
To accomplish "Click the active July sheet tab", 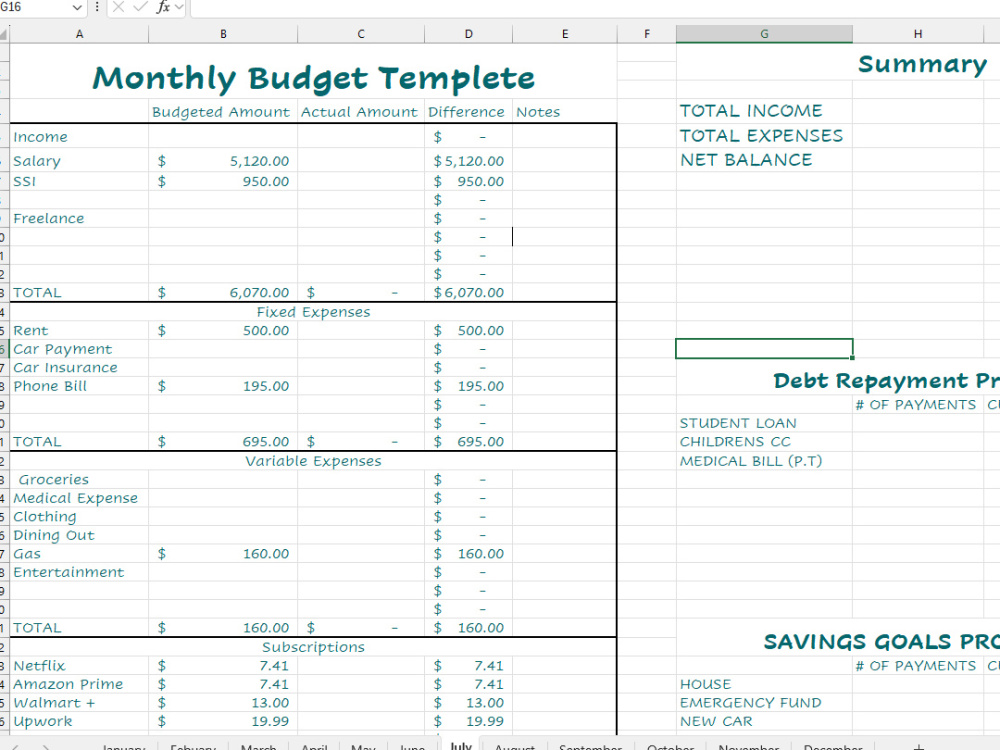I will click(460, 744).
